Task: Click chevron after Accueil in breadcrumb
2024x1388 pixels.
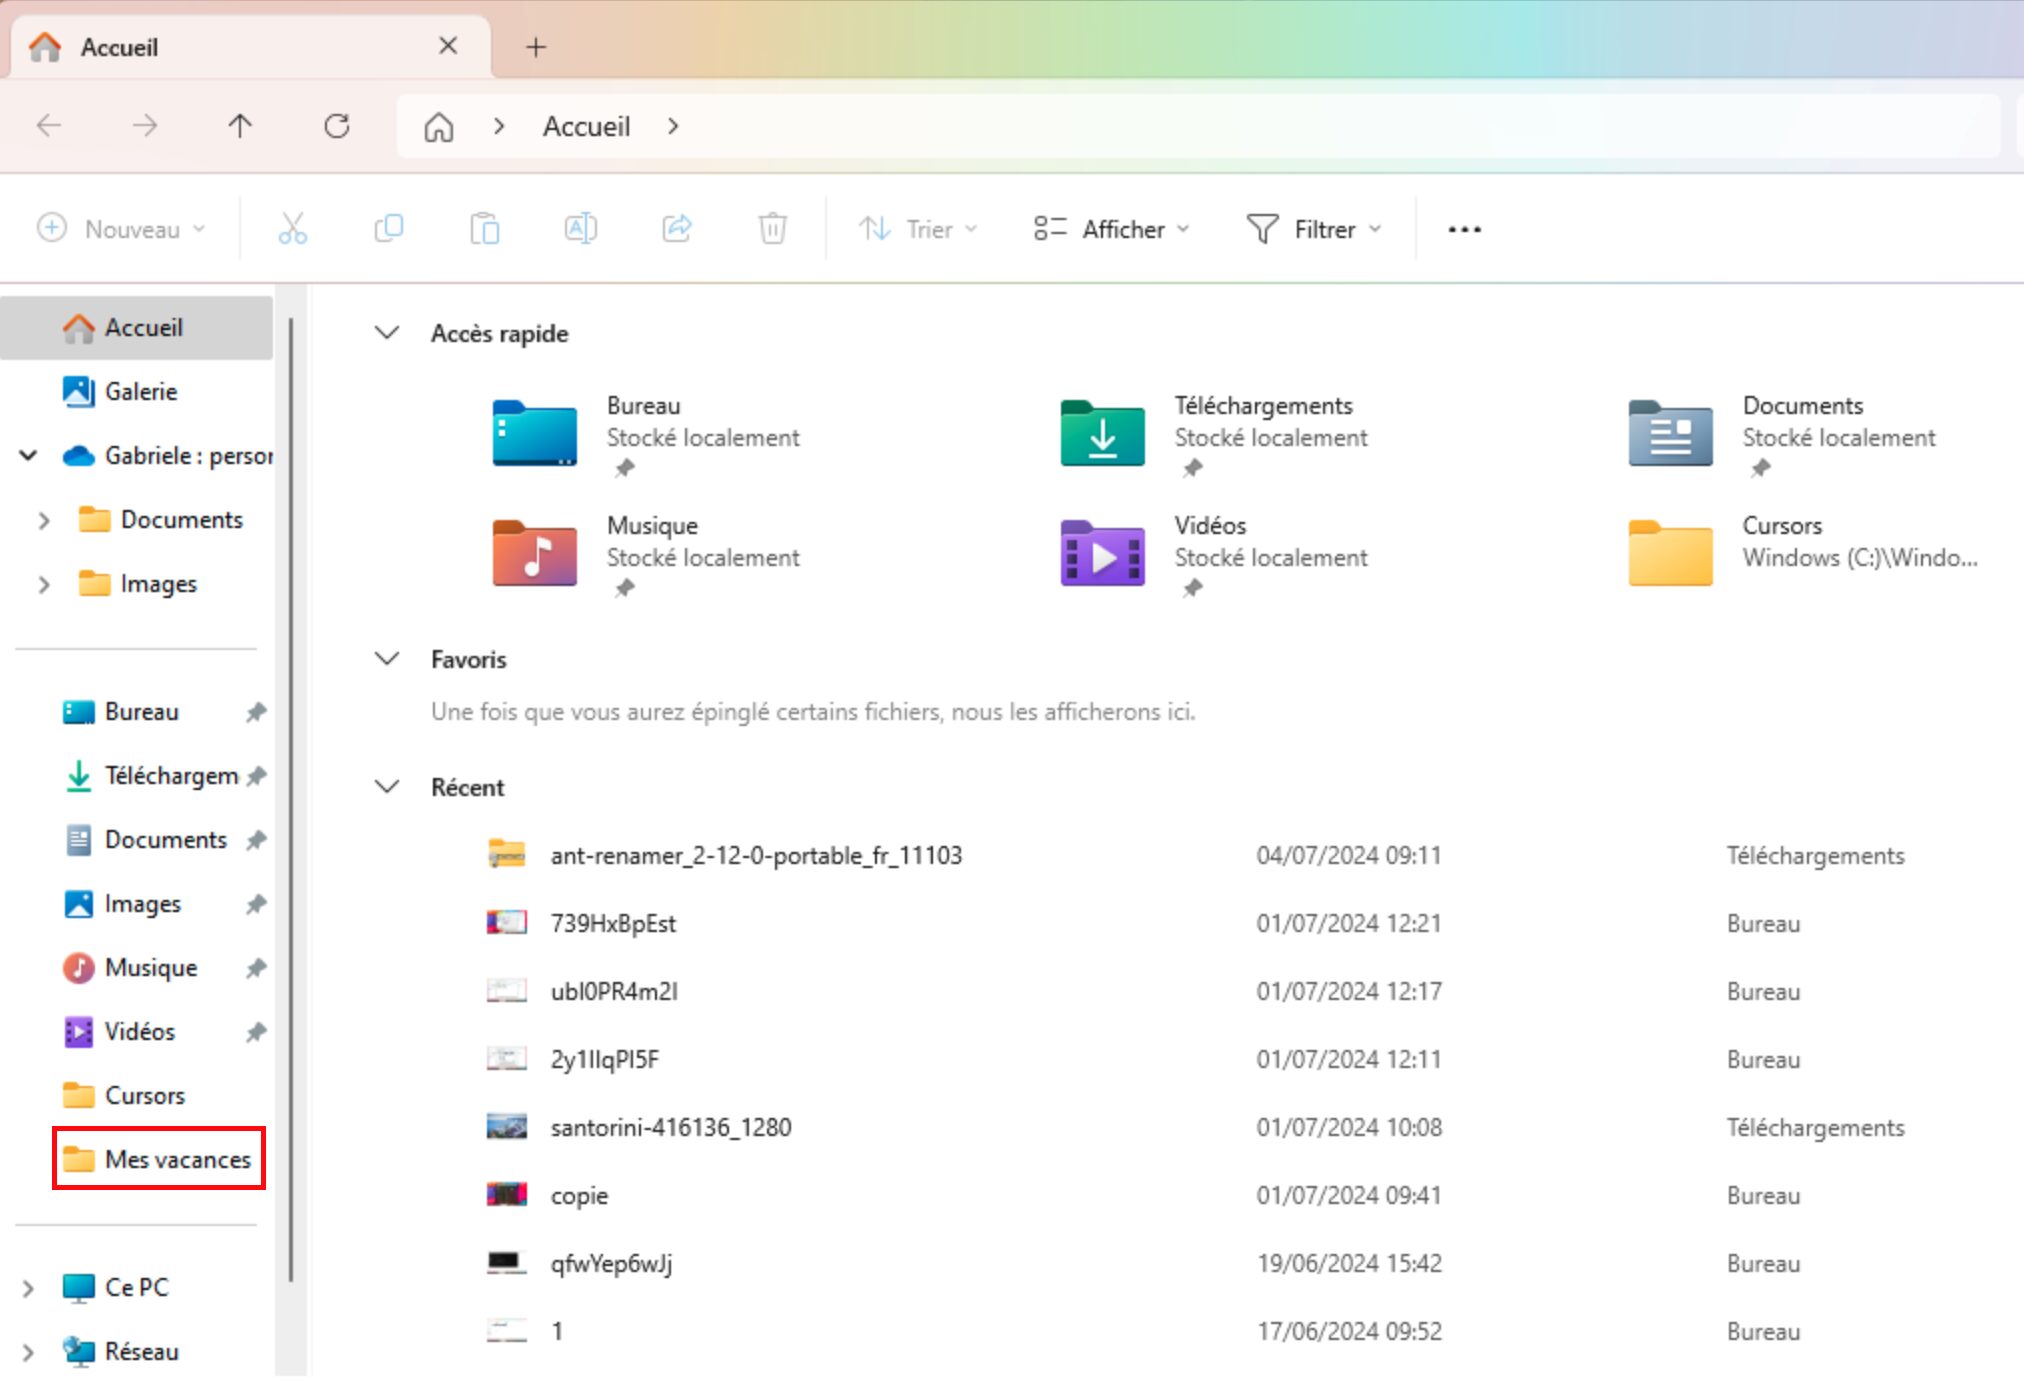Action: (673, 126)
